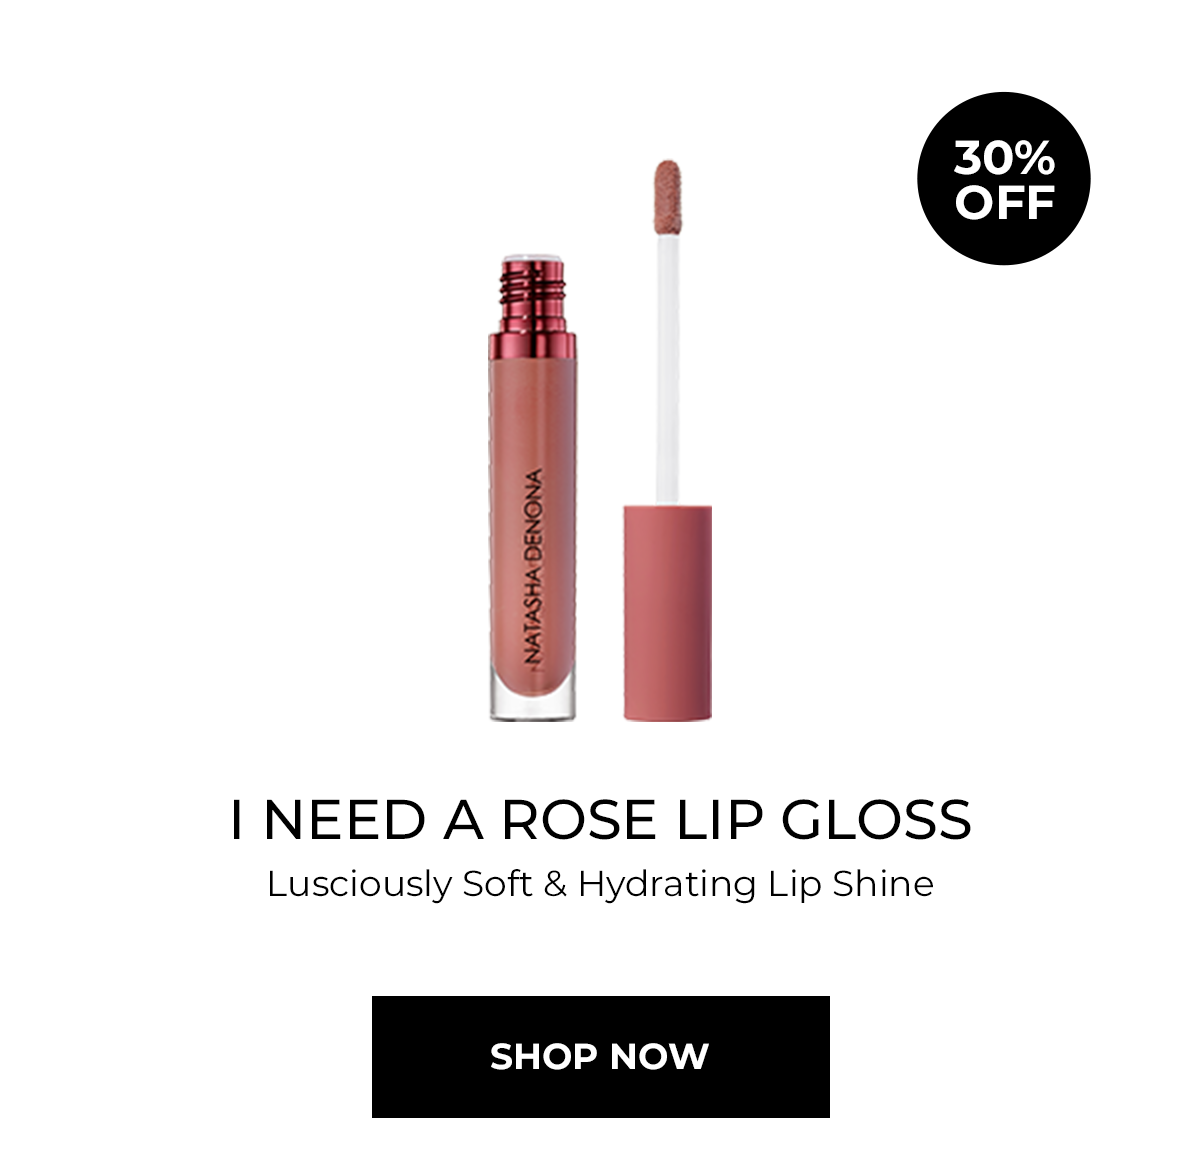Click the SHOP NOW button
The width and height of the screenshot is (1200, 1160).
click(600, 1056)
